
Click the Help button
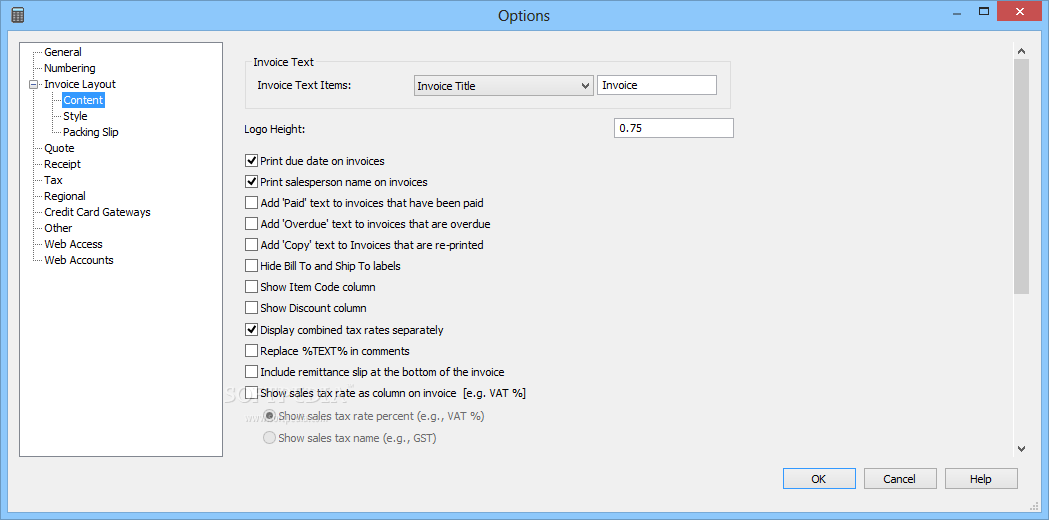[x=981, y=479]
